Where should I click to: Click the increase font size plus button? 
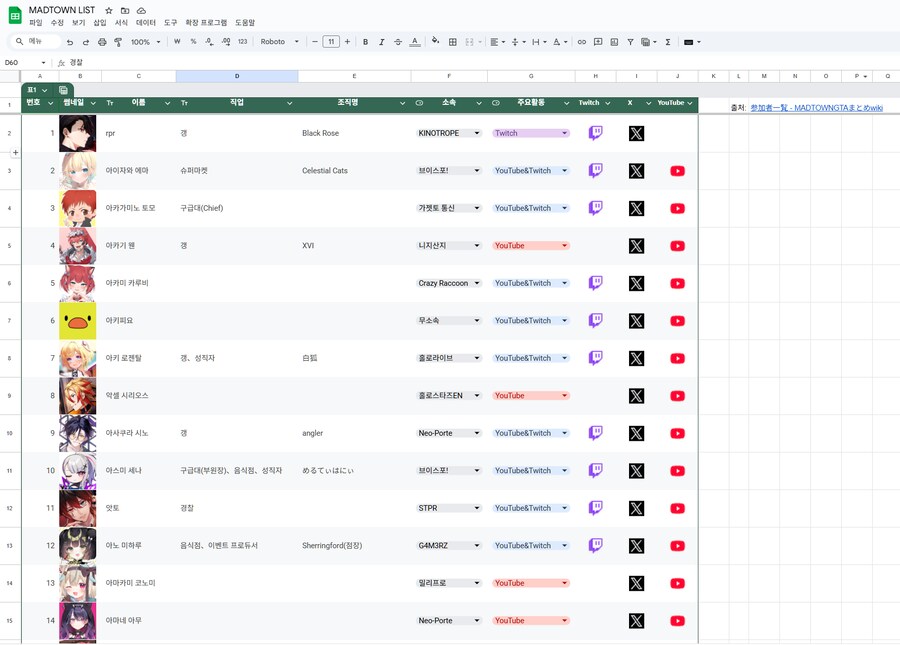346,42
